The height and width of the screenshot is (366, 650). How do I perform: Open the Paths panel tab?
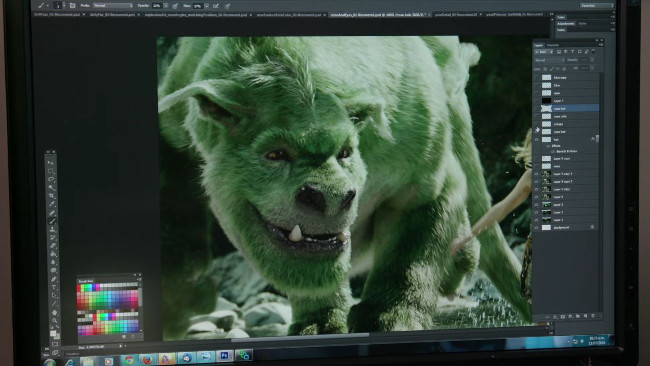(x=561, y=30)
